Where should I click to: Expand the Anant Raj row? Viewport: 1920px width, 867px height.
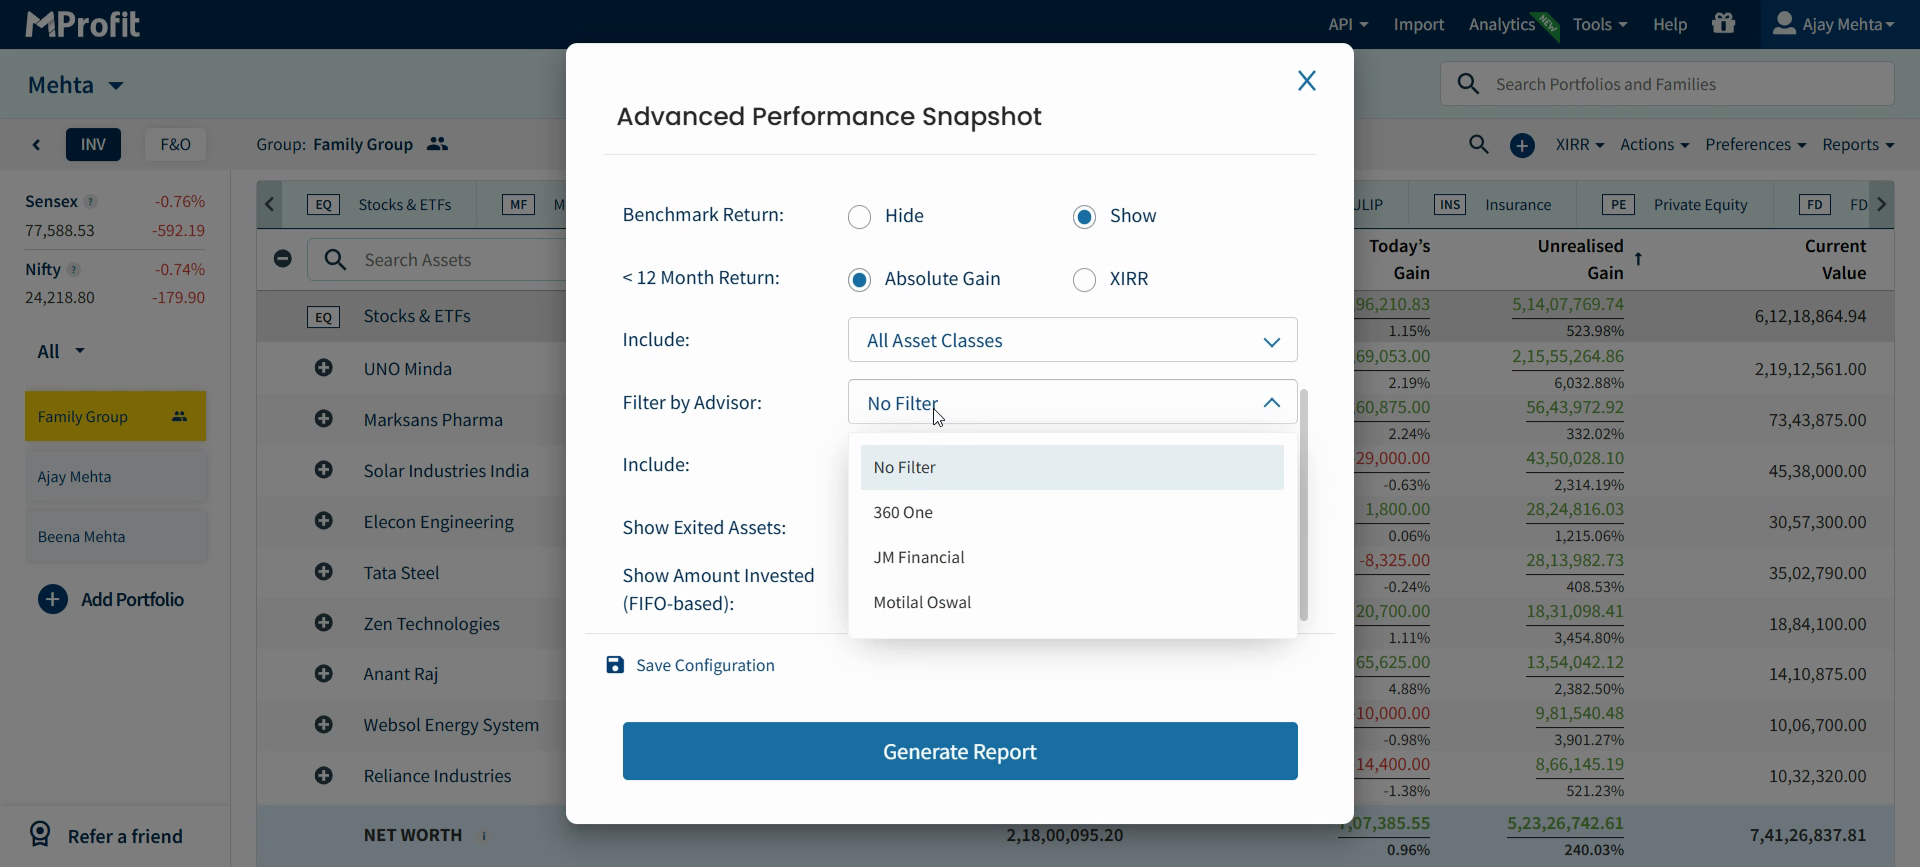pyautogui.click(x=323, y=674)
